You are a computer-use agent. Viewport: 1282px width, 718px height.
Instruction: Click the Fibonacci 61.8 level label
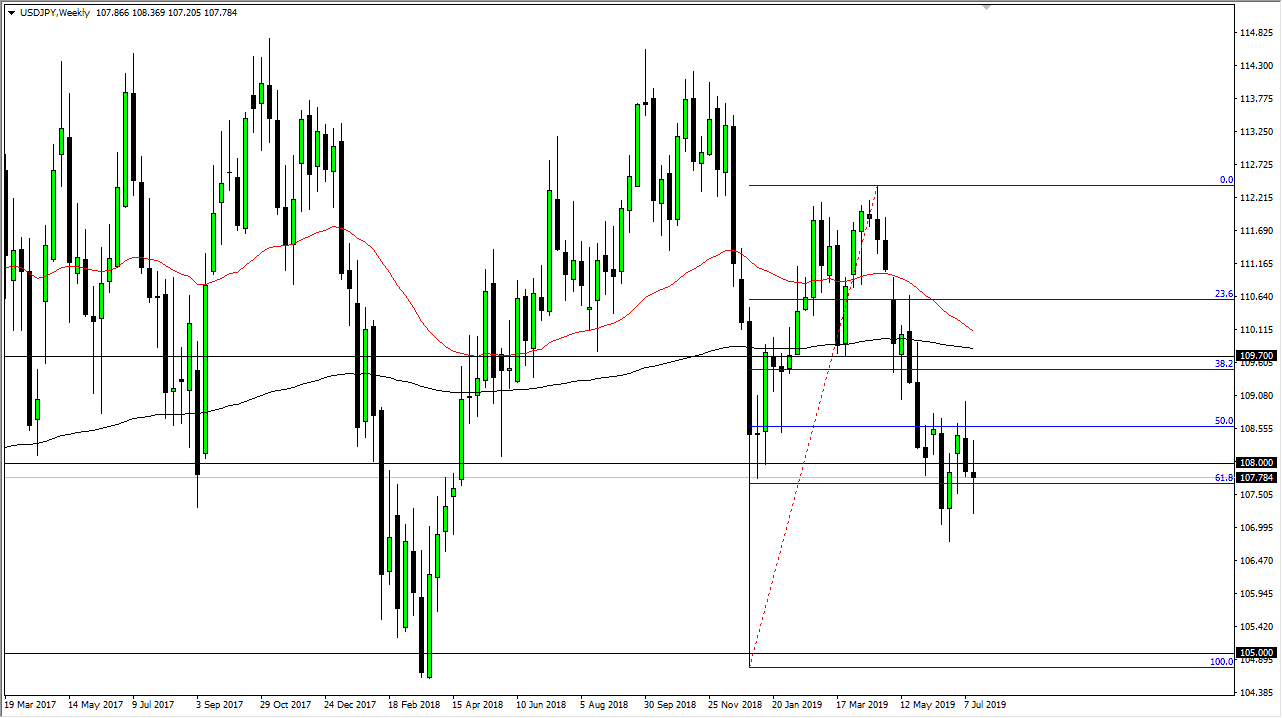(x=1223, y=478)
